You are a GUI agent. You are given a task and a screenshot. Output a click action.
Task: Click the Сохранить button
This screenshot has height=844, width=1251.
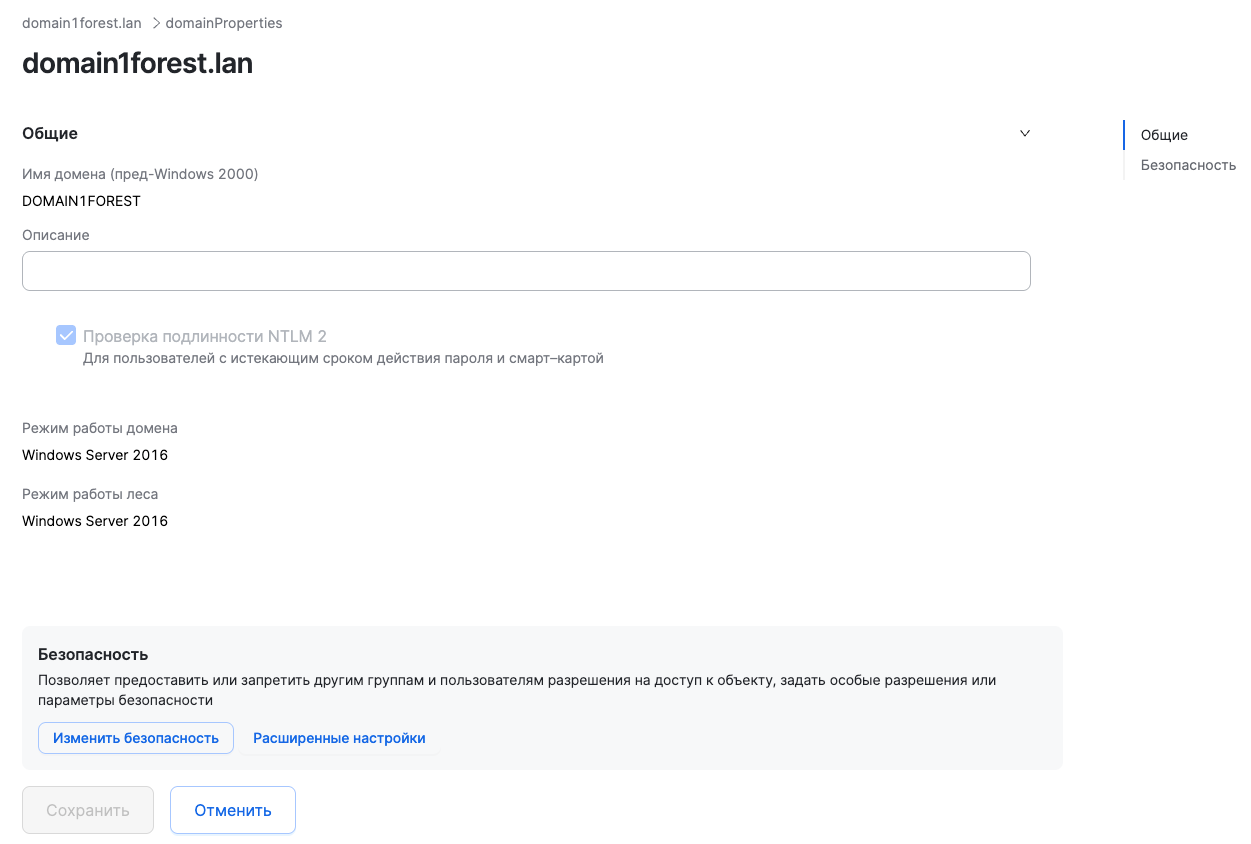[x=87, y=810]
